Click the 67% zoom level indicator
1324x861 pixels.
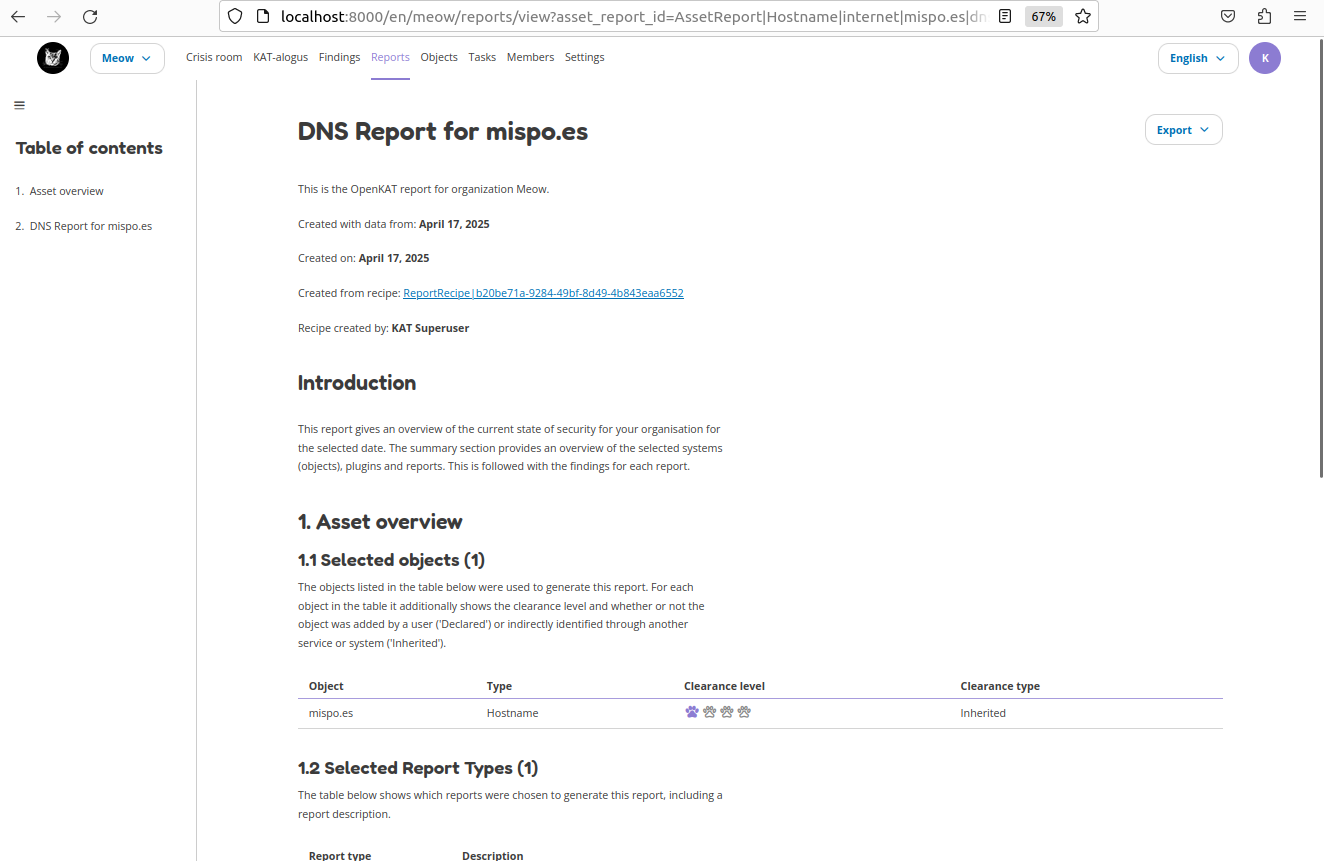pyautogui.click(x=1044, y=16)
